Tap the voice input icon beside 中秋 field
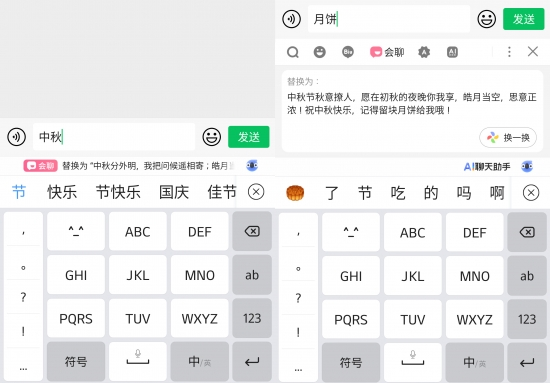The image size is (550, 383). (x=16, y=137)
